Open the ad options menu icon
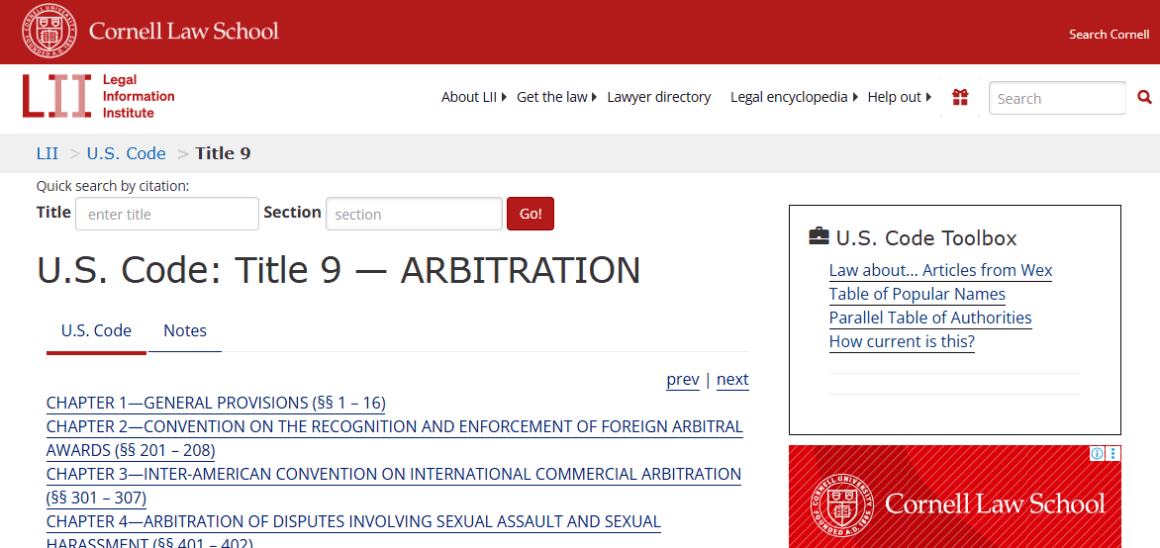The width and height of the screenshot is (1160, 548). coord(1113,453)
